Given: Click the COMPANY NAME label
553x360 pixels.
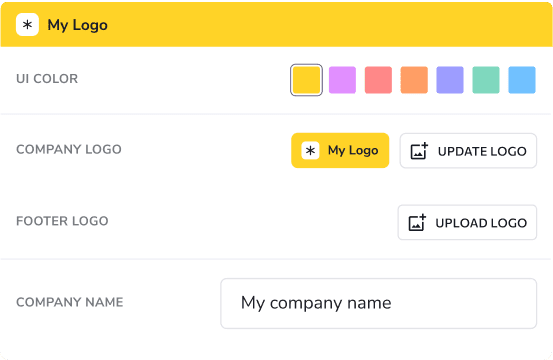Looking at the screenshot, I should [70, 302].
